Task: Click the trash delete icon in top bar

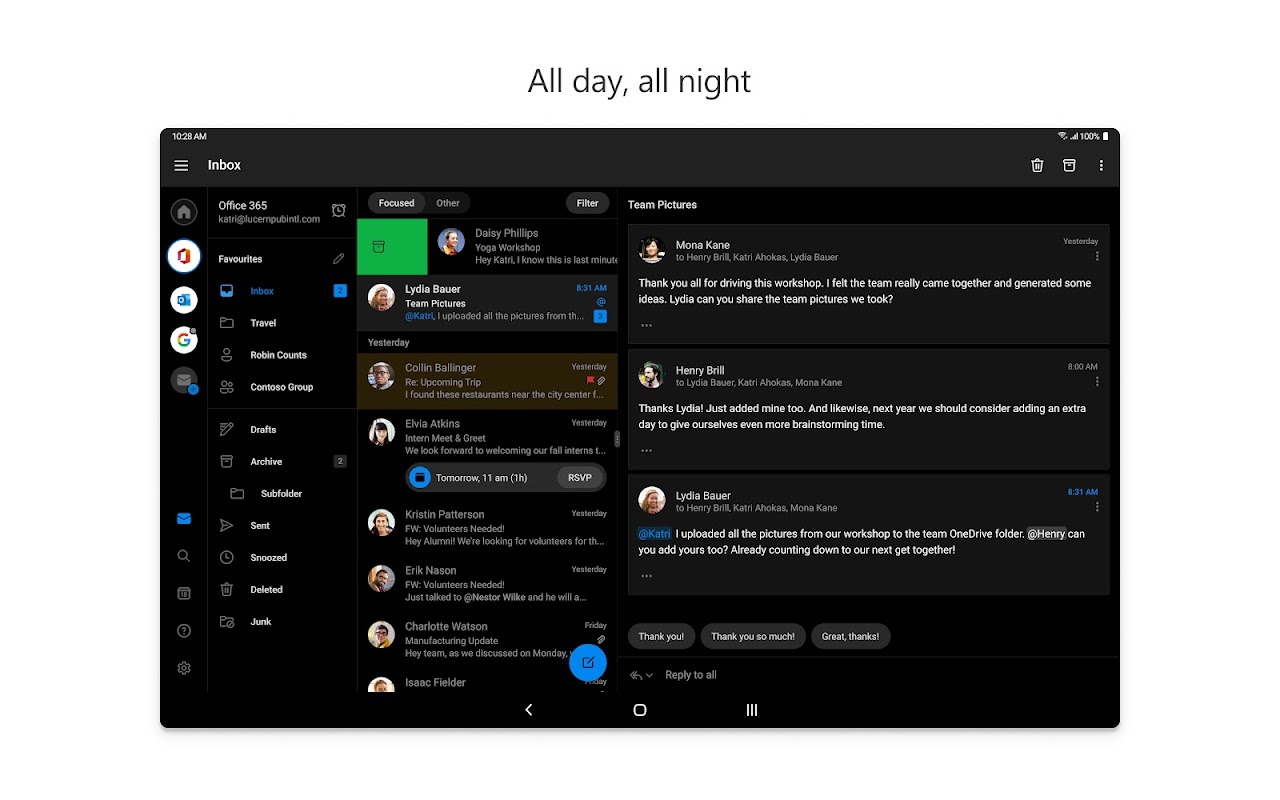Action: click(x=1037, y=166)
